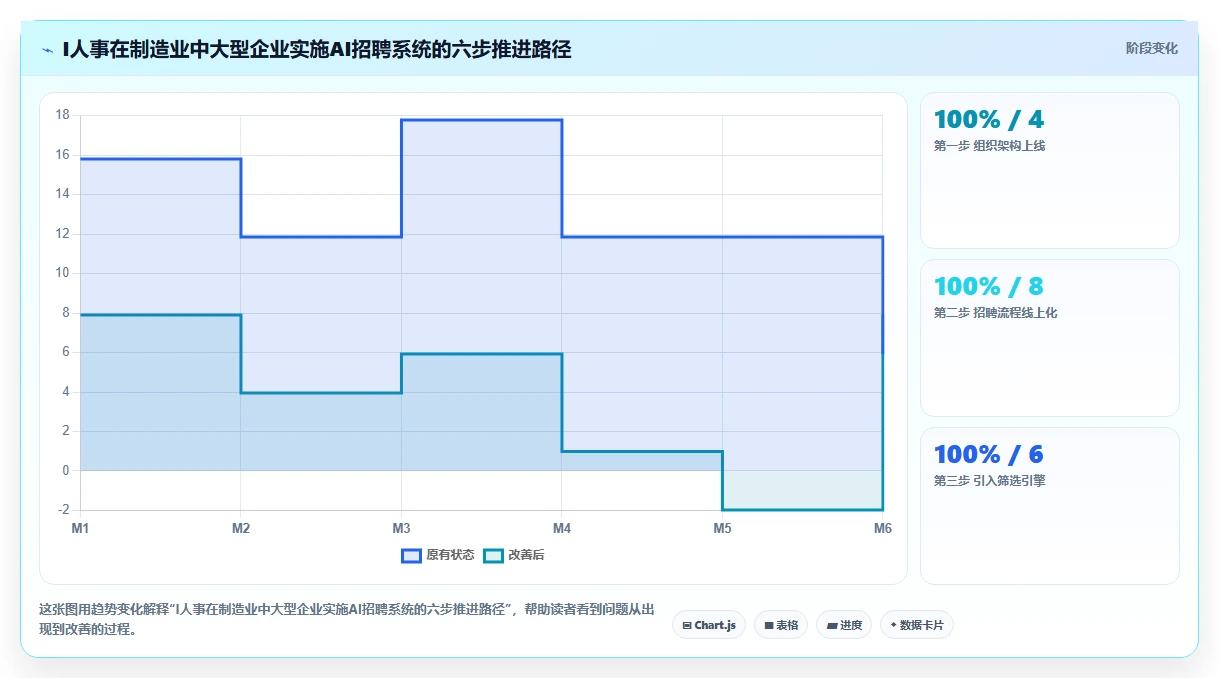Image resolution: width=1219 pixels, height=678 pixels.
Task: Click the 10 y-axis tick label
Action: 63,273
